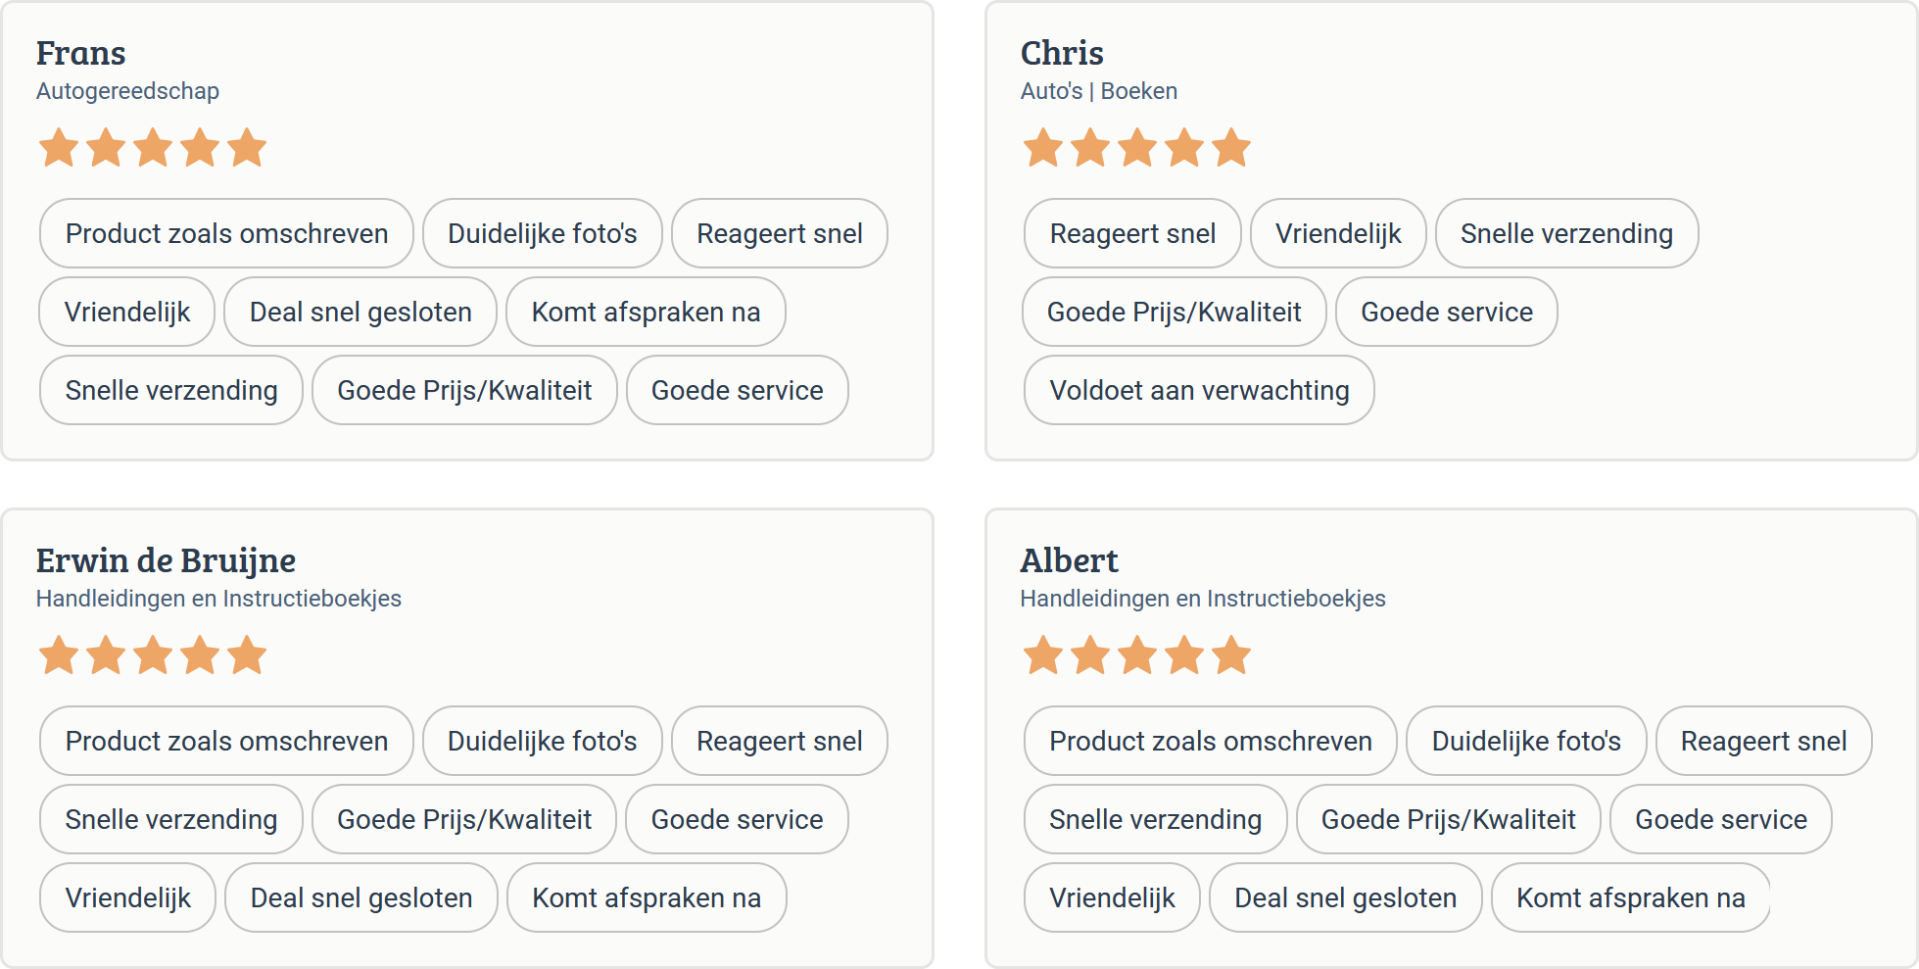Screen dimensions: 1919x969
Task: Click 'Komt afspraken na' tag in Frans's card
Action: [645, 312]
